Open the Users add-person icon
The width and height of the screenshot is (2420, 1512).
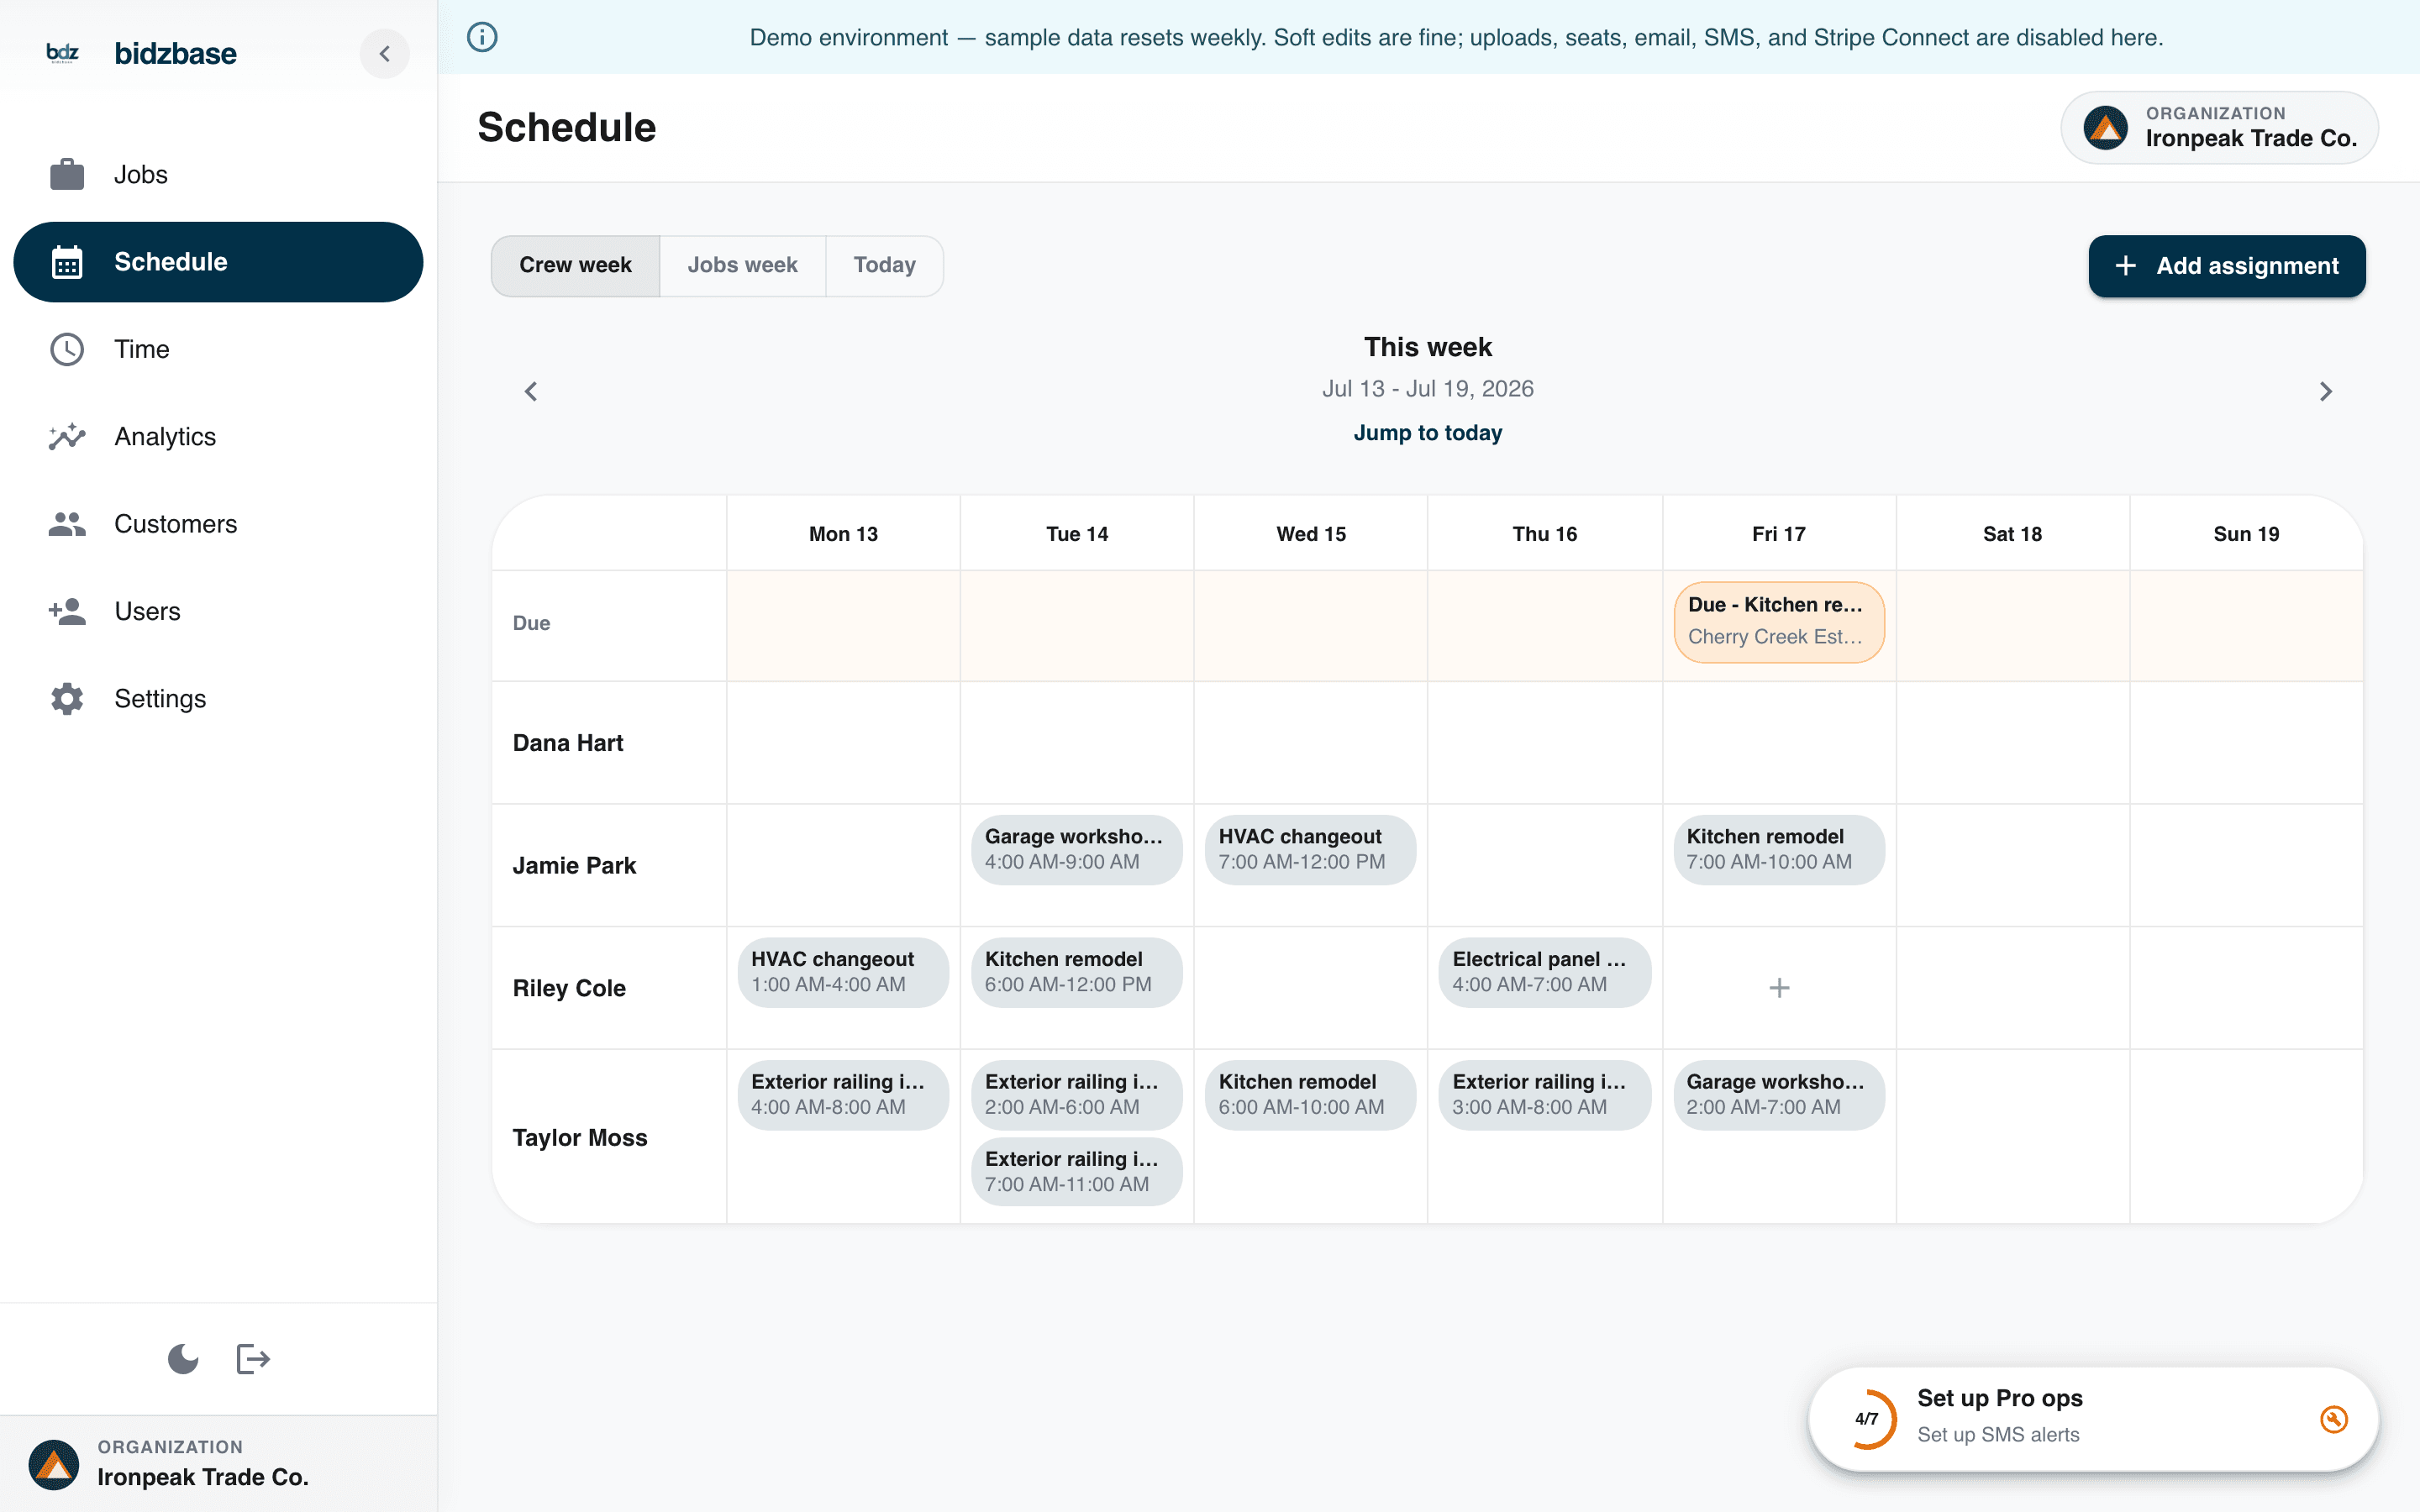point(67,611)
